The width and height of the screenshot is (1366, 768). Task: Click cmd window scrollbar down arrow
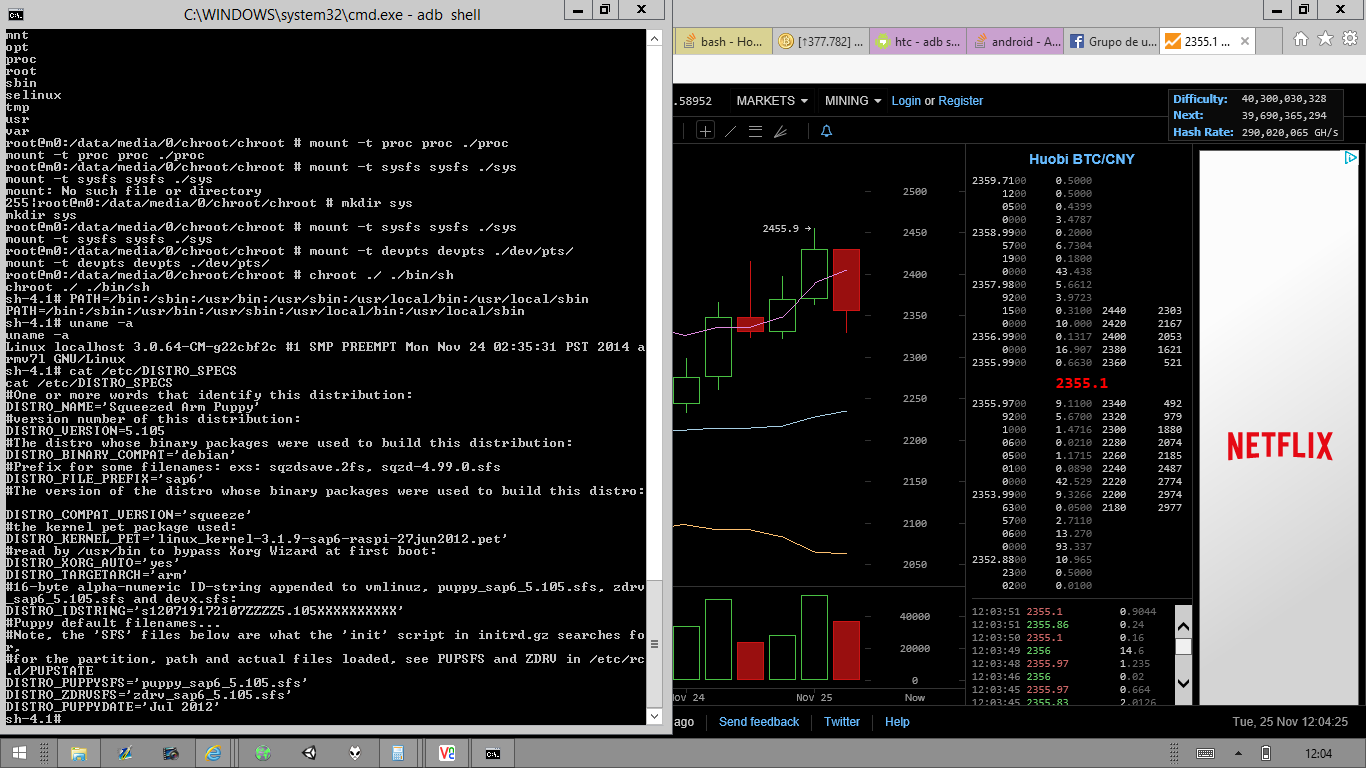coord(655,716)
